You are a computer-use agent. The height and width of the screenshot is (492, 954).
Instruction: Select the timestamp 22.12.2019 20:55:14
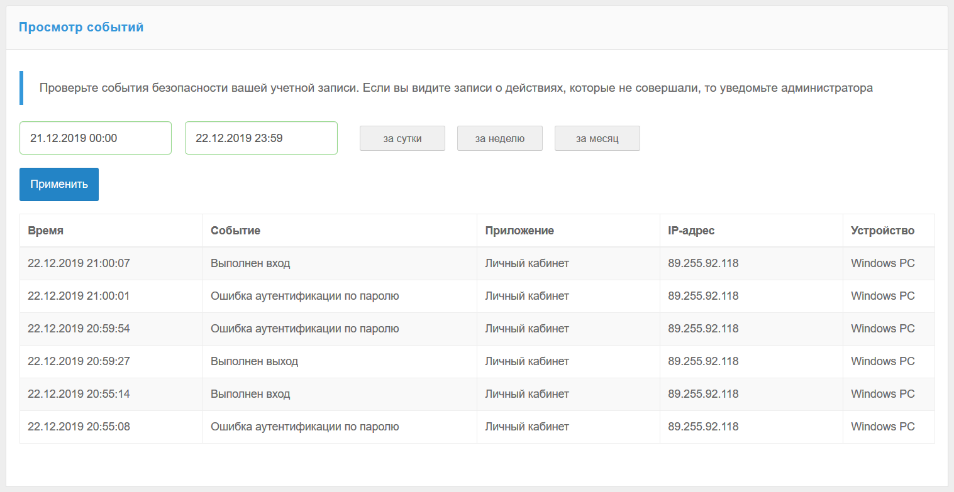[x=79, y=394]
